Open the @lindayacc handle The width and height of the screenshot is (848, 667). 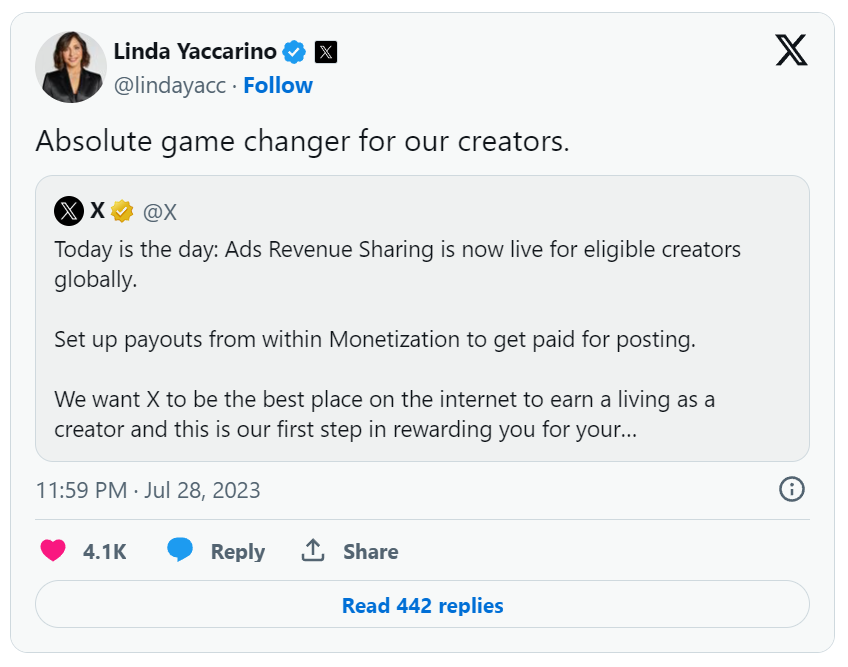[x=170, y=85]
